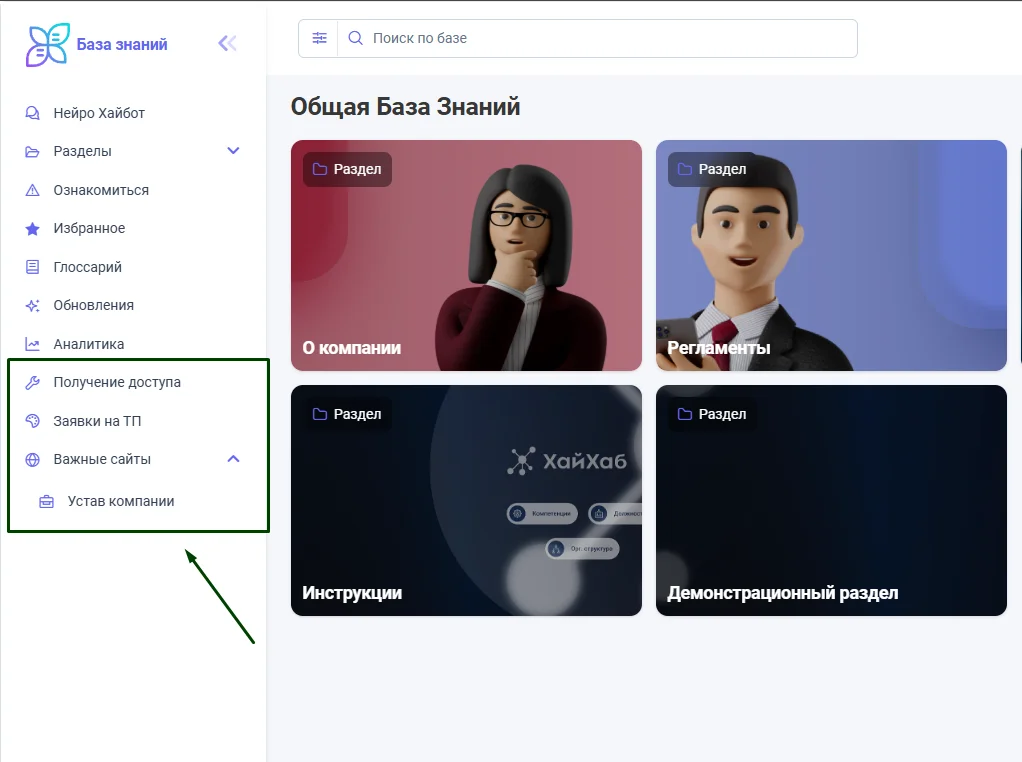The height and width of the screenshot is (762, 1022).
Task: Focus the Поиск по базе search field
Action: [x=600, y=38]
